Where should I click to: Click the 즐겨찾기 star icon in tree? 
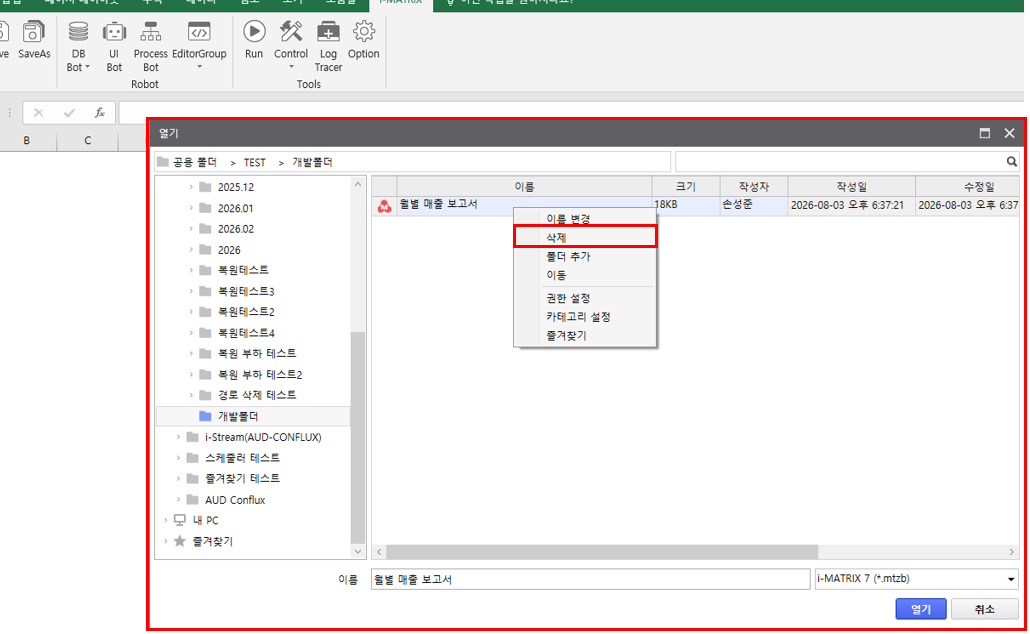coord(179,541)
